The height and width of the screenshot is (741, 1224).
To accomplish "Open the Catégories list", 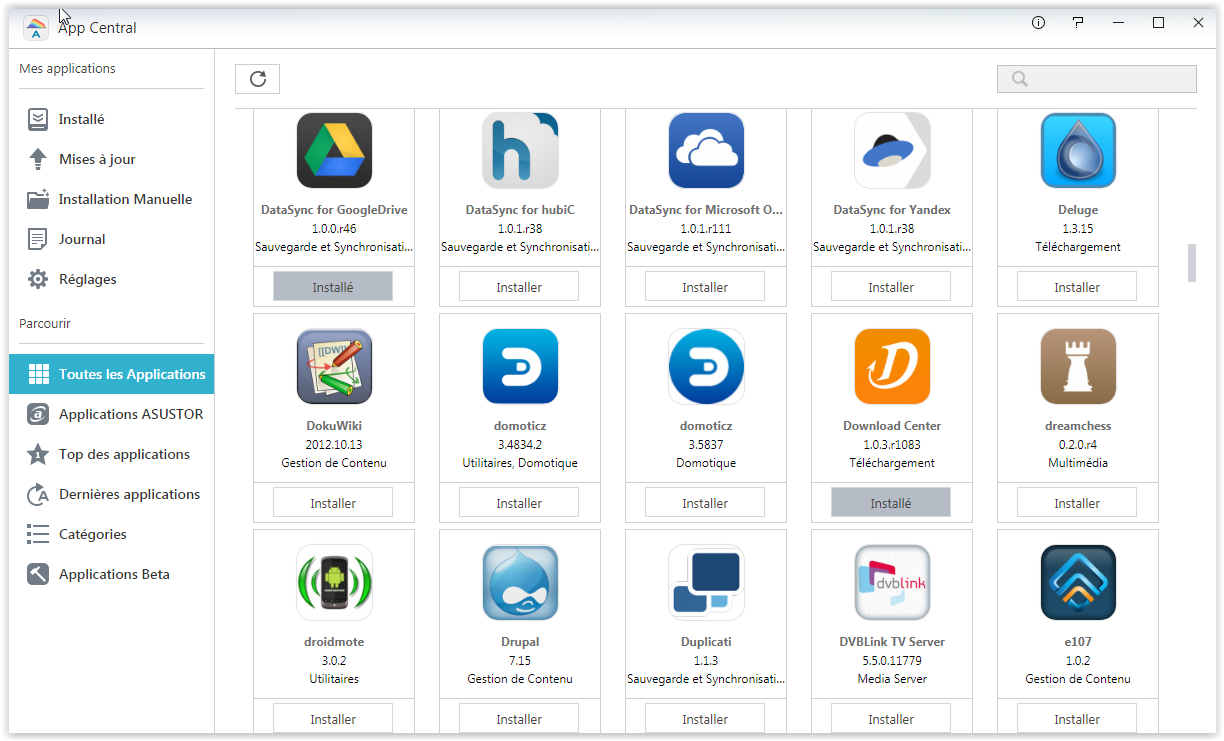I will click(111, 534).
